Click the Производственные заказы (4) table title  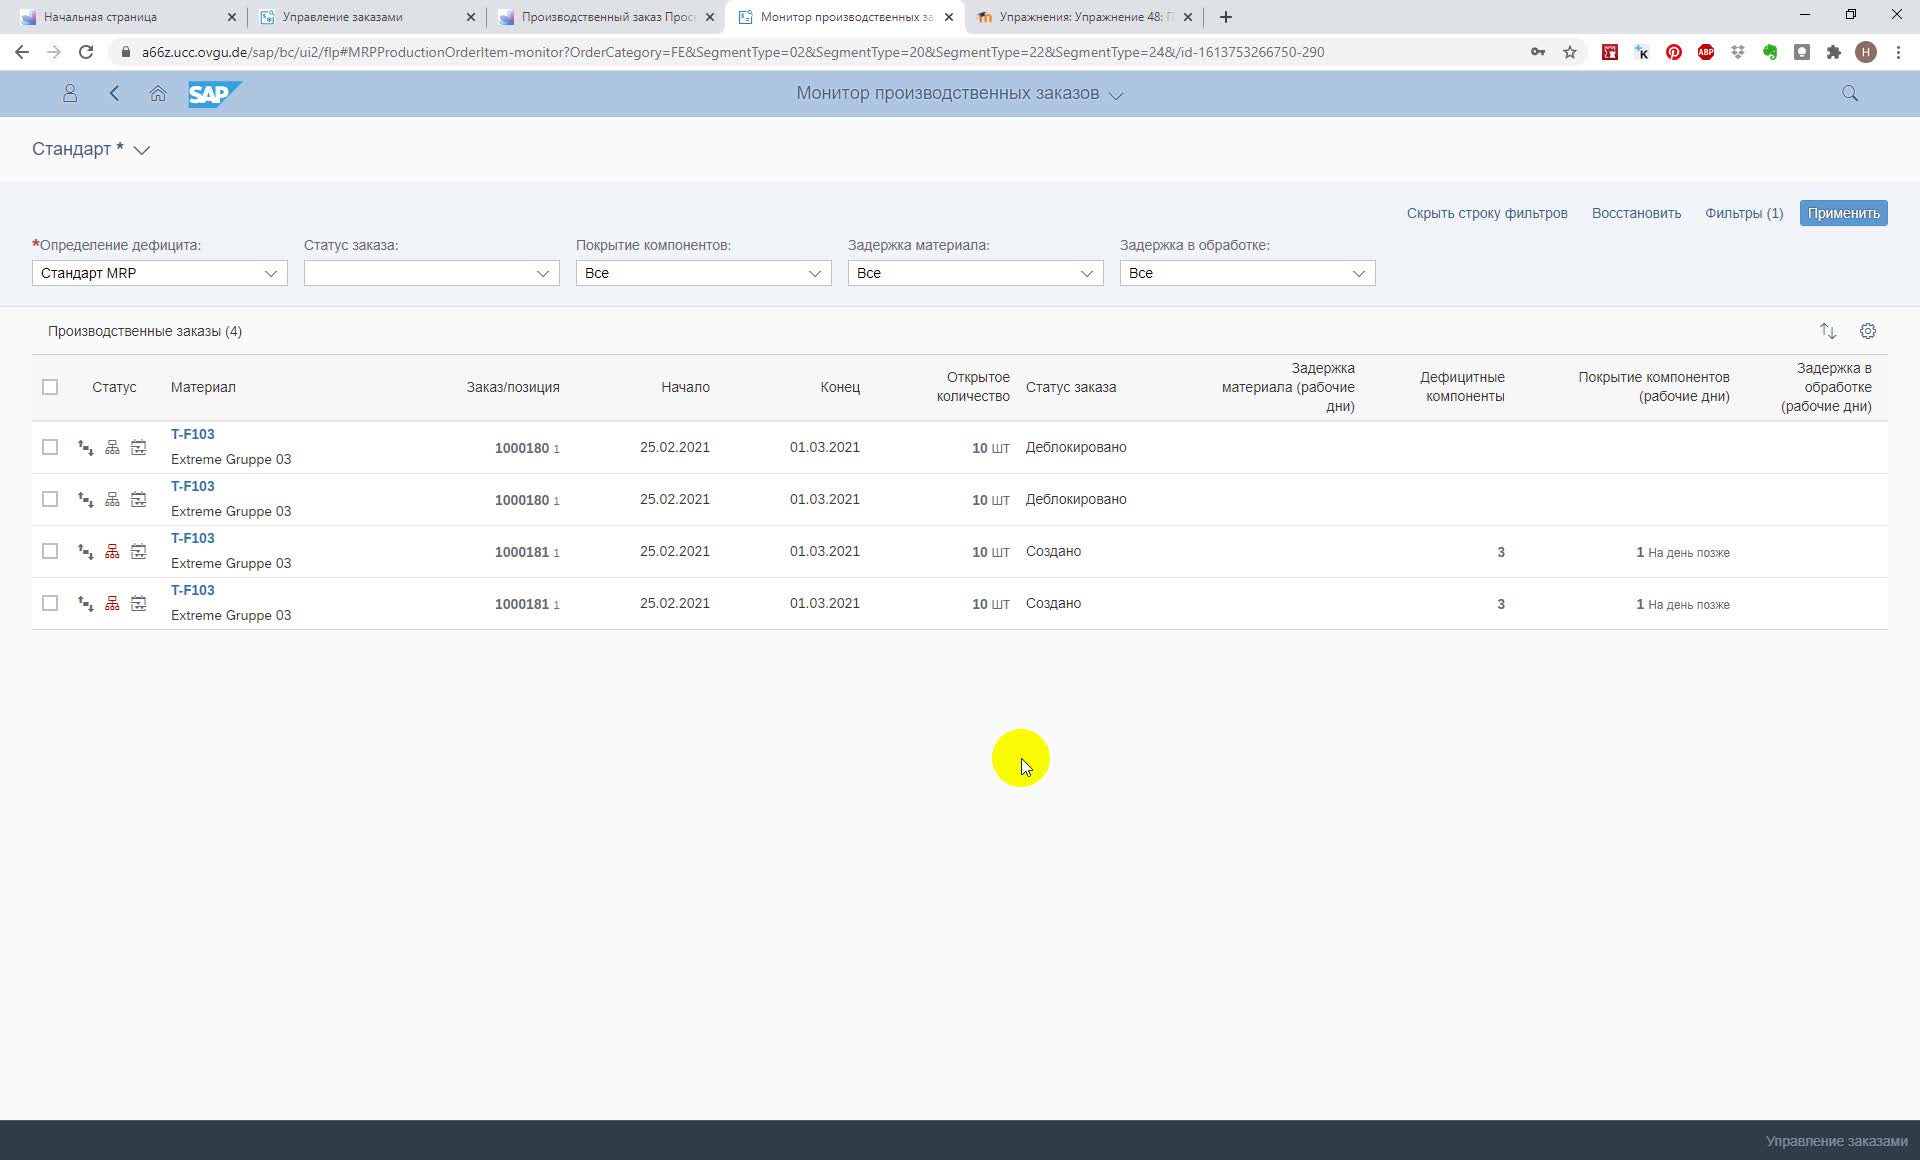tap(145, 331)
